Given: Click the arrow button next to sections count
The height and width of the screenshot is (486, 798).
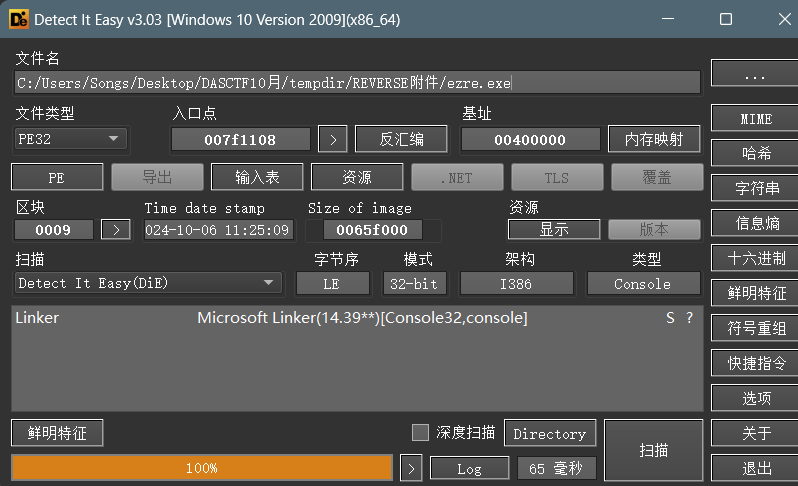Looking at the screenshot, I should (x=116, y=230).
